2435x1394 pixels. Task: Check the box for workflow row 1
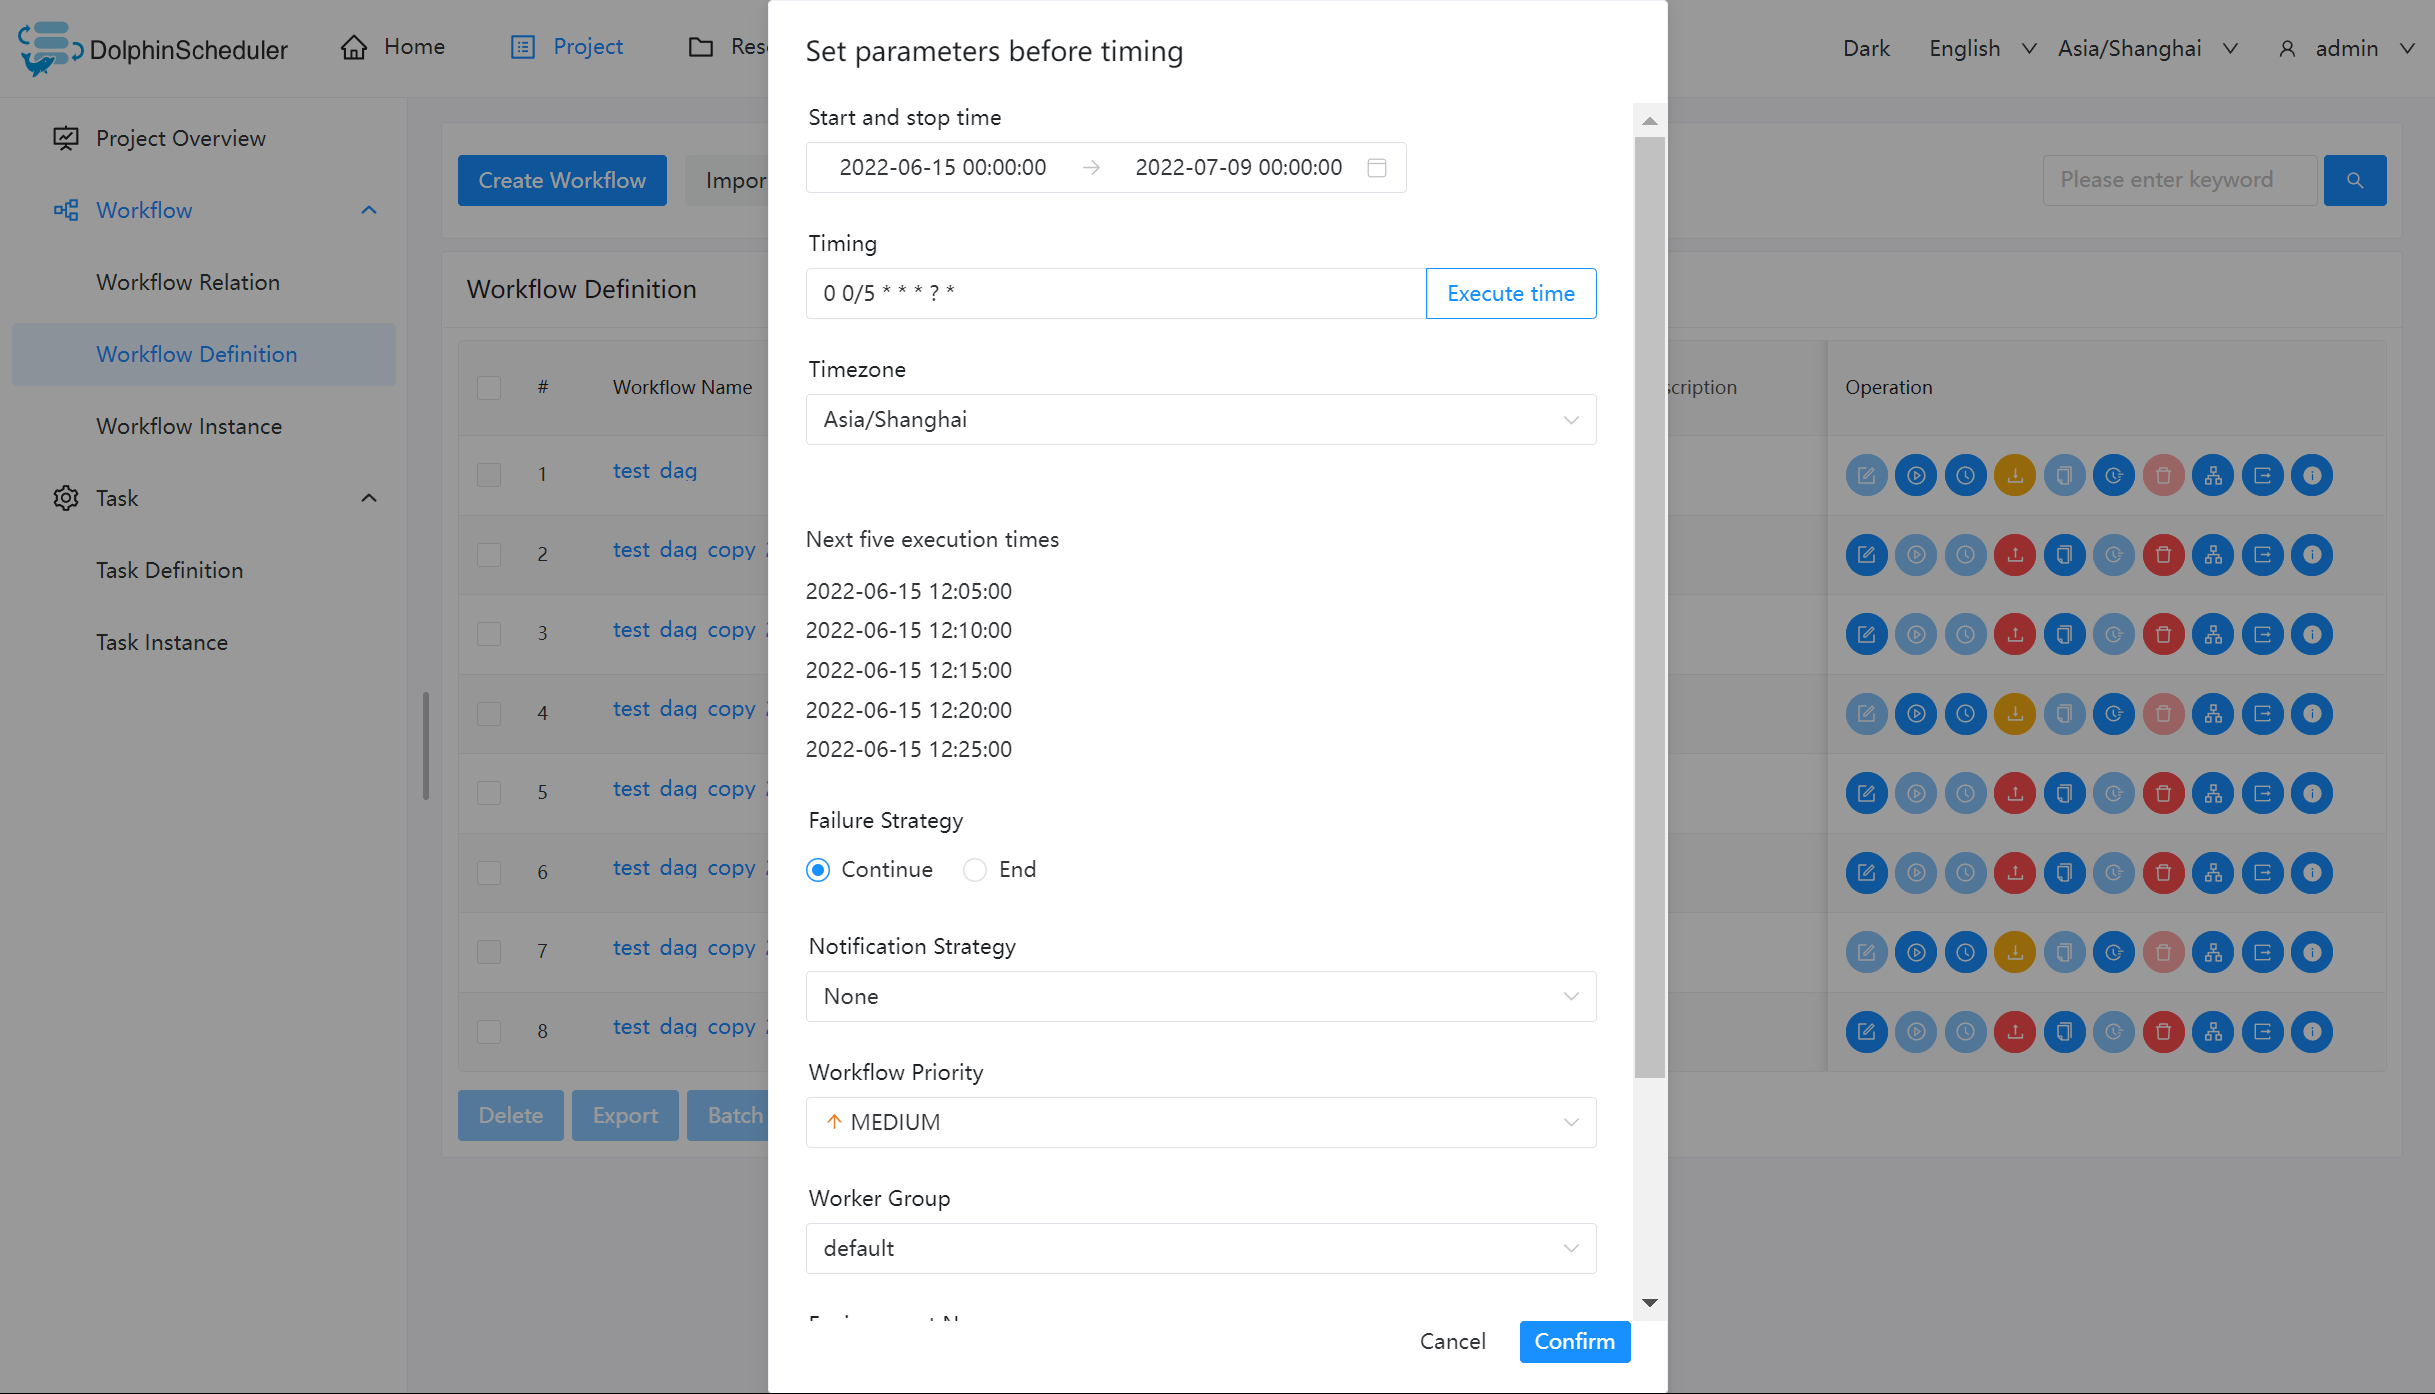tap(489, 474)
